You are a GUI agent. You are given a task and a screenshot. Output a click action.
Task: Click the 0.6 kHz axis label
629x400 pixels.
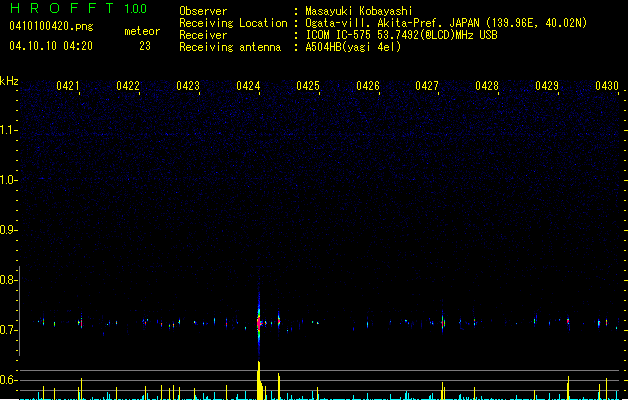pyautogui.click(x=8, y=380)
